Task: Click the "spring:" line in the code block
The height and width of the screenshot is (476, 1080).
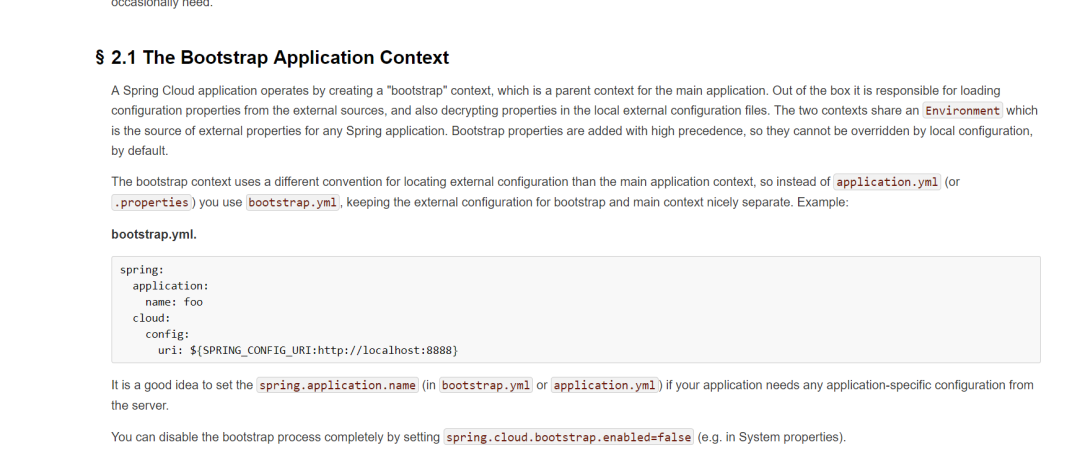Action: coord(140,270)
